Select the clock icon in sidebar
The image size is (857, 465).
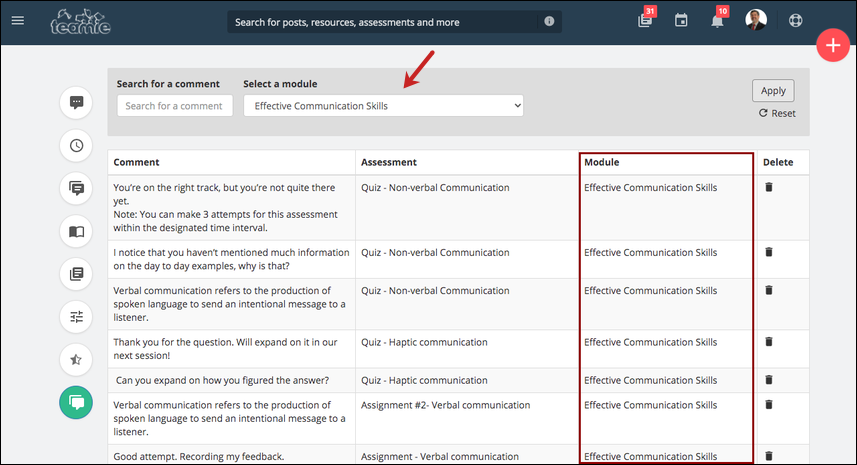pyautogui.click(x=77, y=145)
